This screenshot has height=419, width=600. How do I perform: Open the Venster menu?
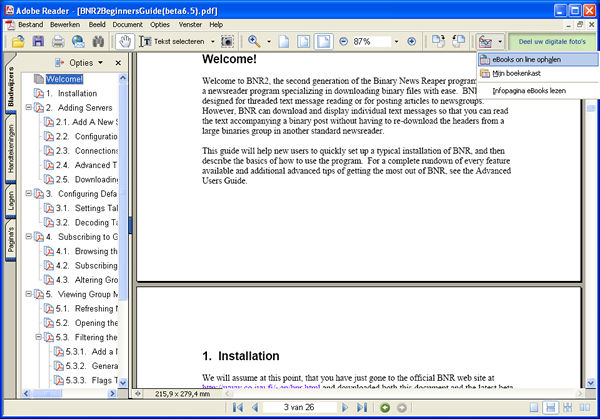point(190,24)
